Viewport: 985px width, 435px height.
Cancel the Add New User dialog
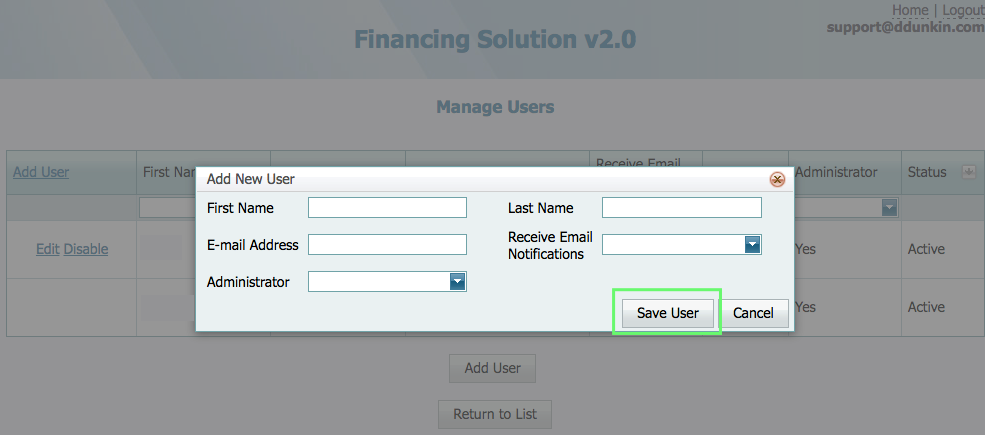click(753, 313)
